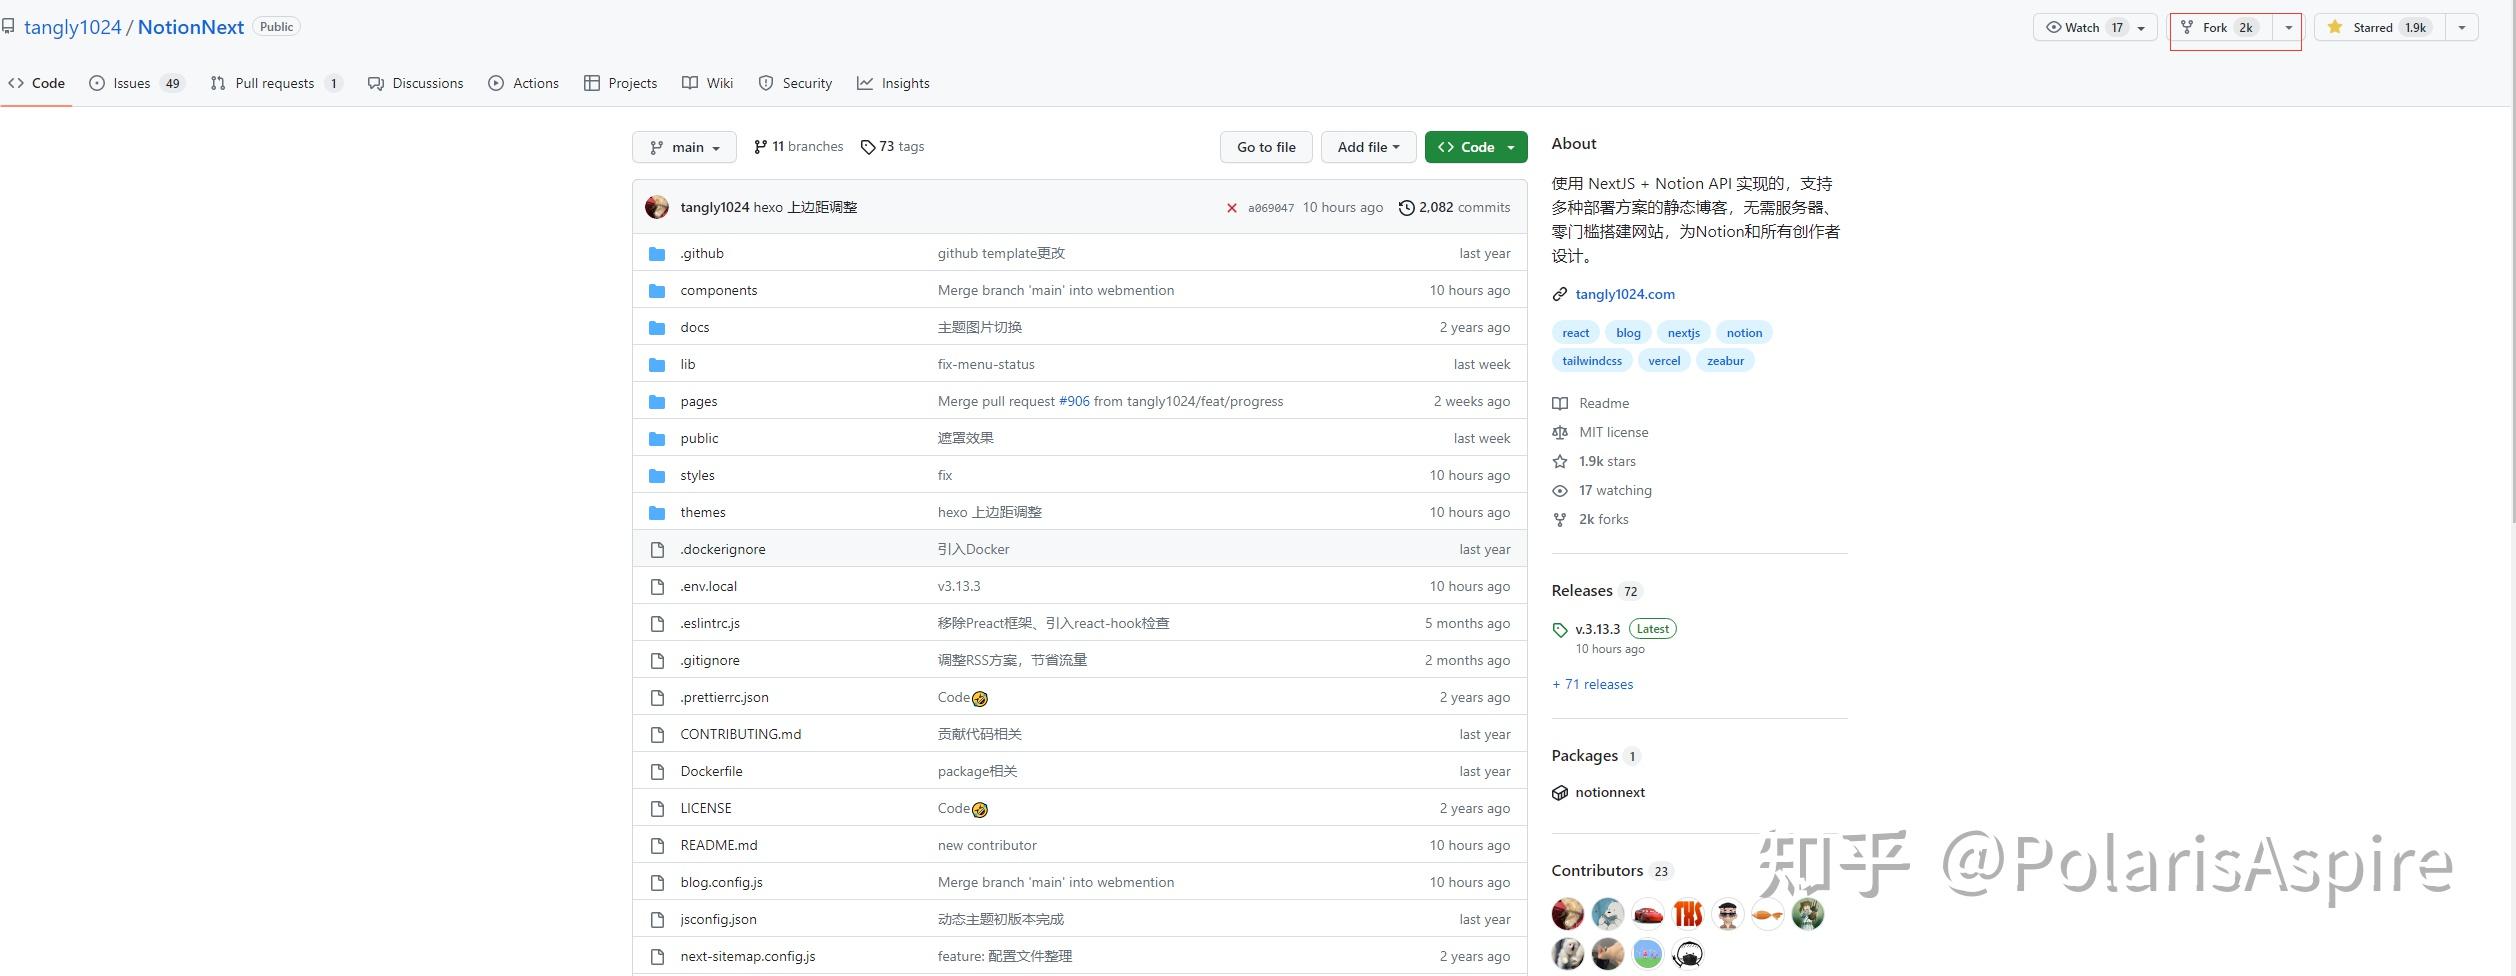This screenshot has width=2516, height=976.
Task: Expand the Starred lists arrow
Action: [2462, 28]
